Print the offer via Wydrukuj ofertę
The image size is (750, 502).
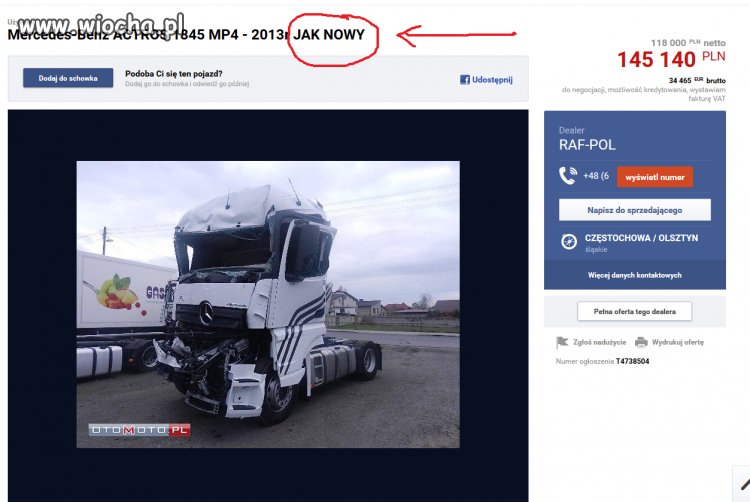[x=678, y=342]
